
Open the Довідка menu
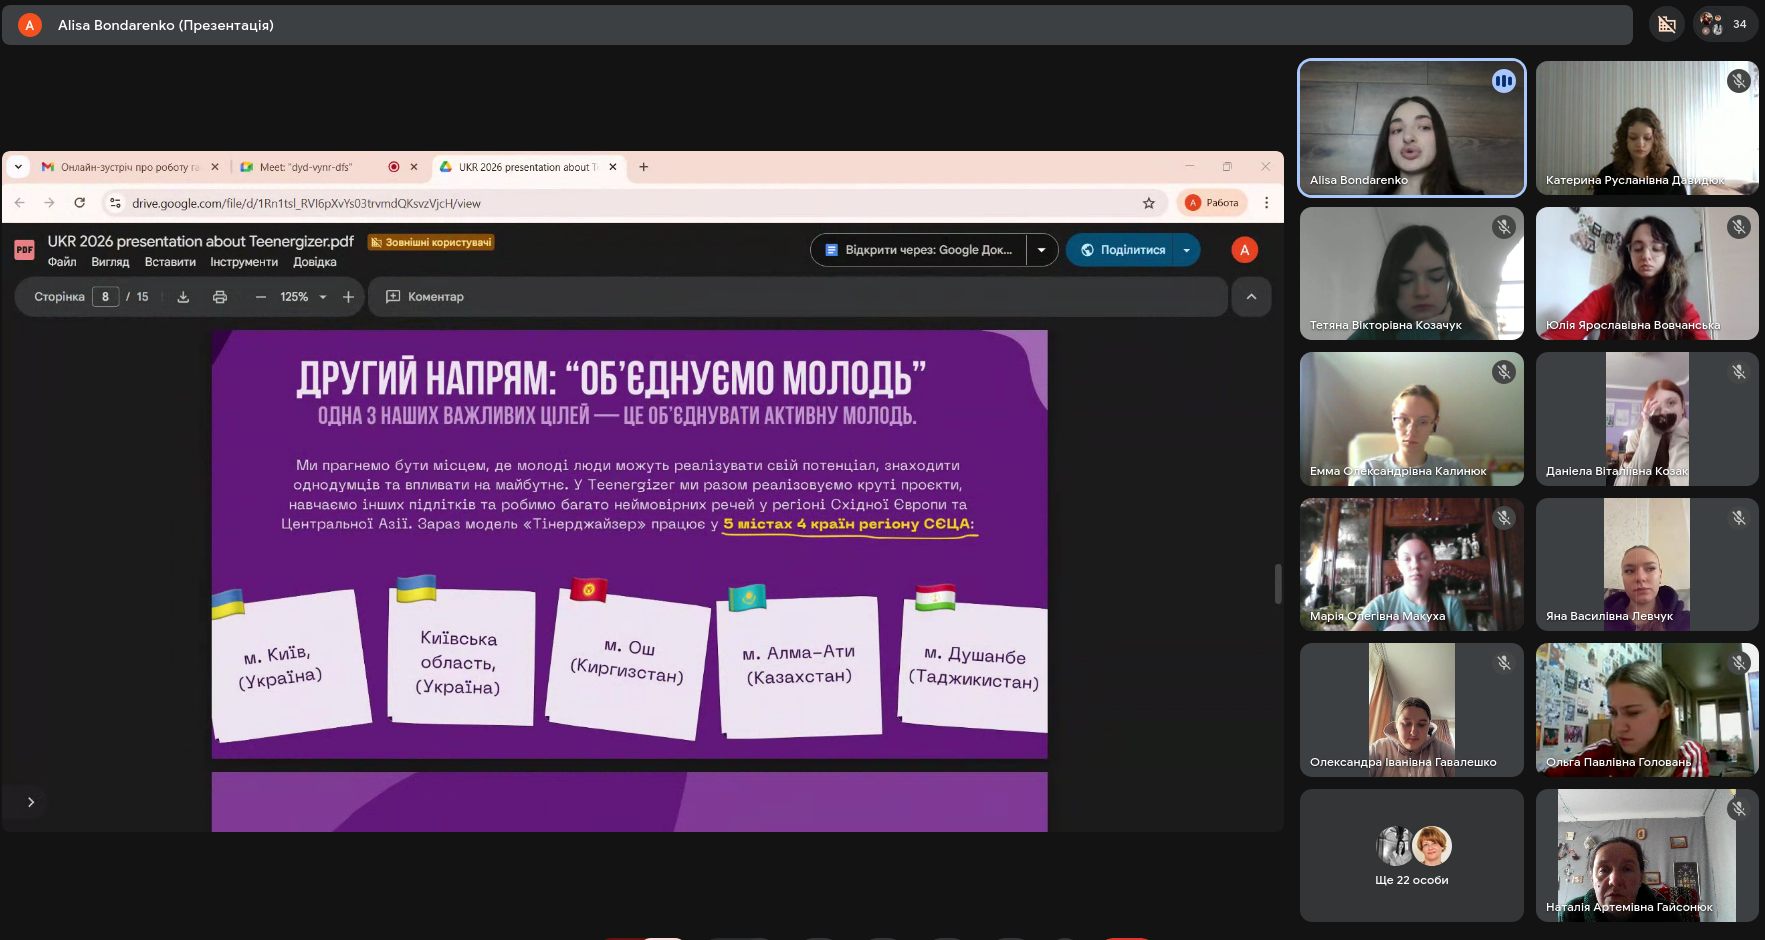click(315, 262)
